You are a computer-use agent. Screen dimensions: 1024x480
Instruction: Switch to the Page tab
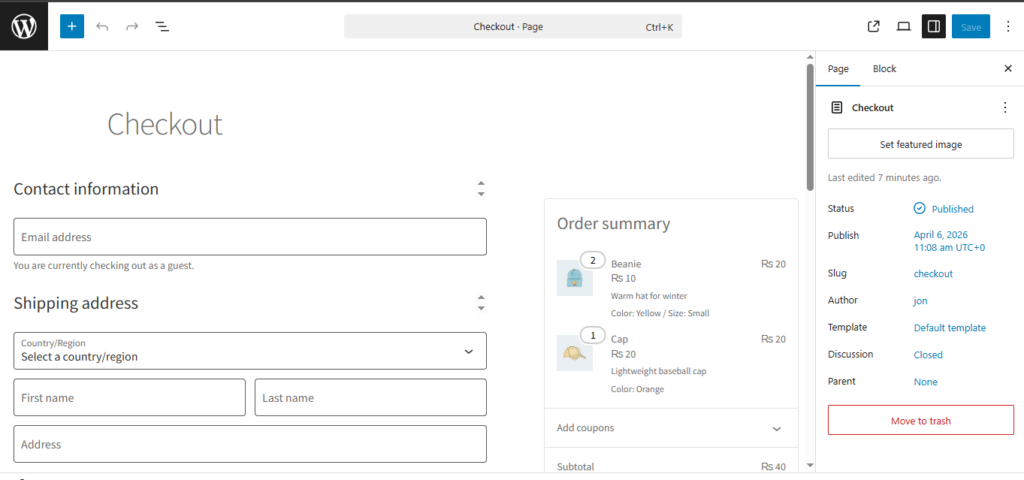coord(838,69)
